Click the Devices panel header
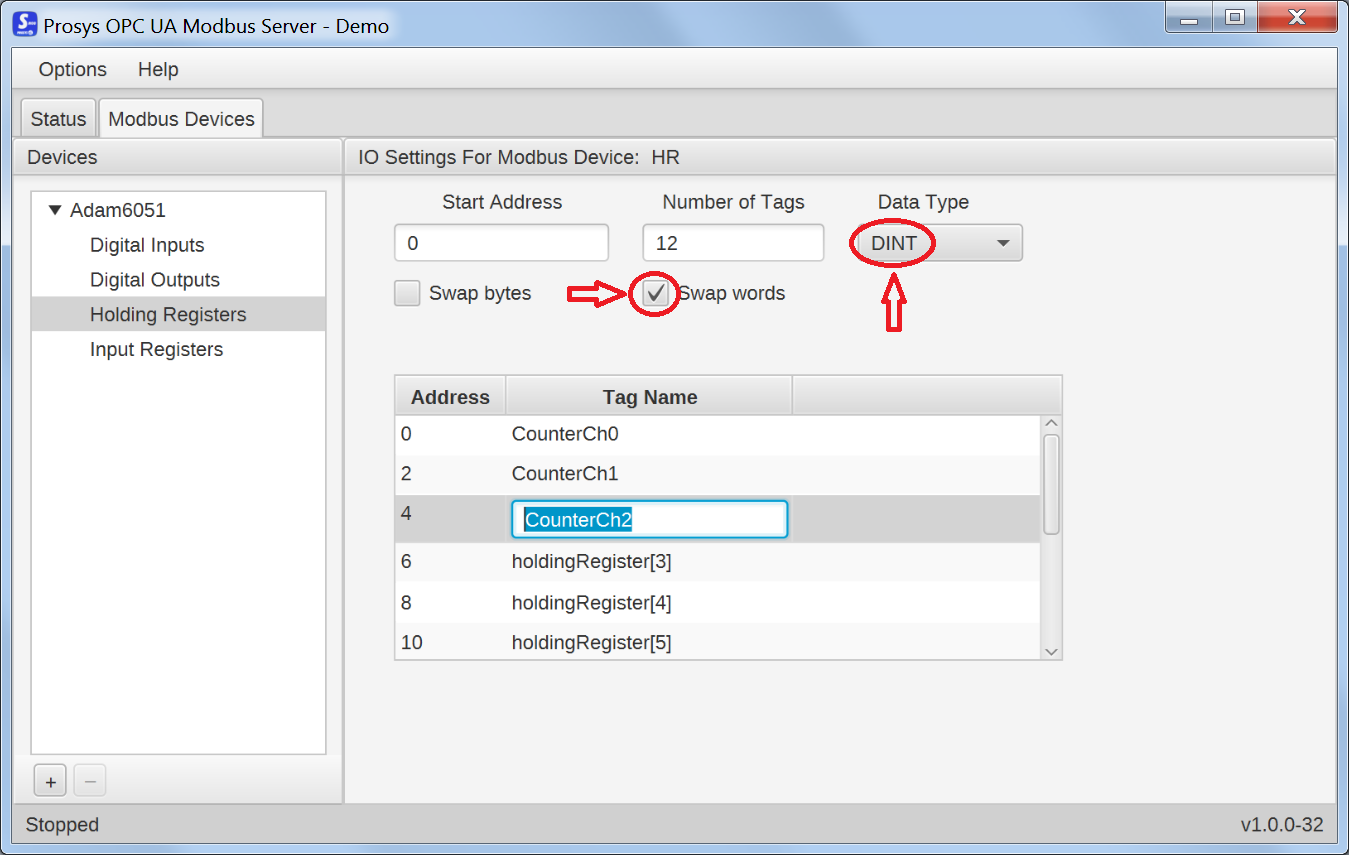 pos(176,157)
